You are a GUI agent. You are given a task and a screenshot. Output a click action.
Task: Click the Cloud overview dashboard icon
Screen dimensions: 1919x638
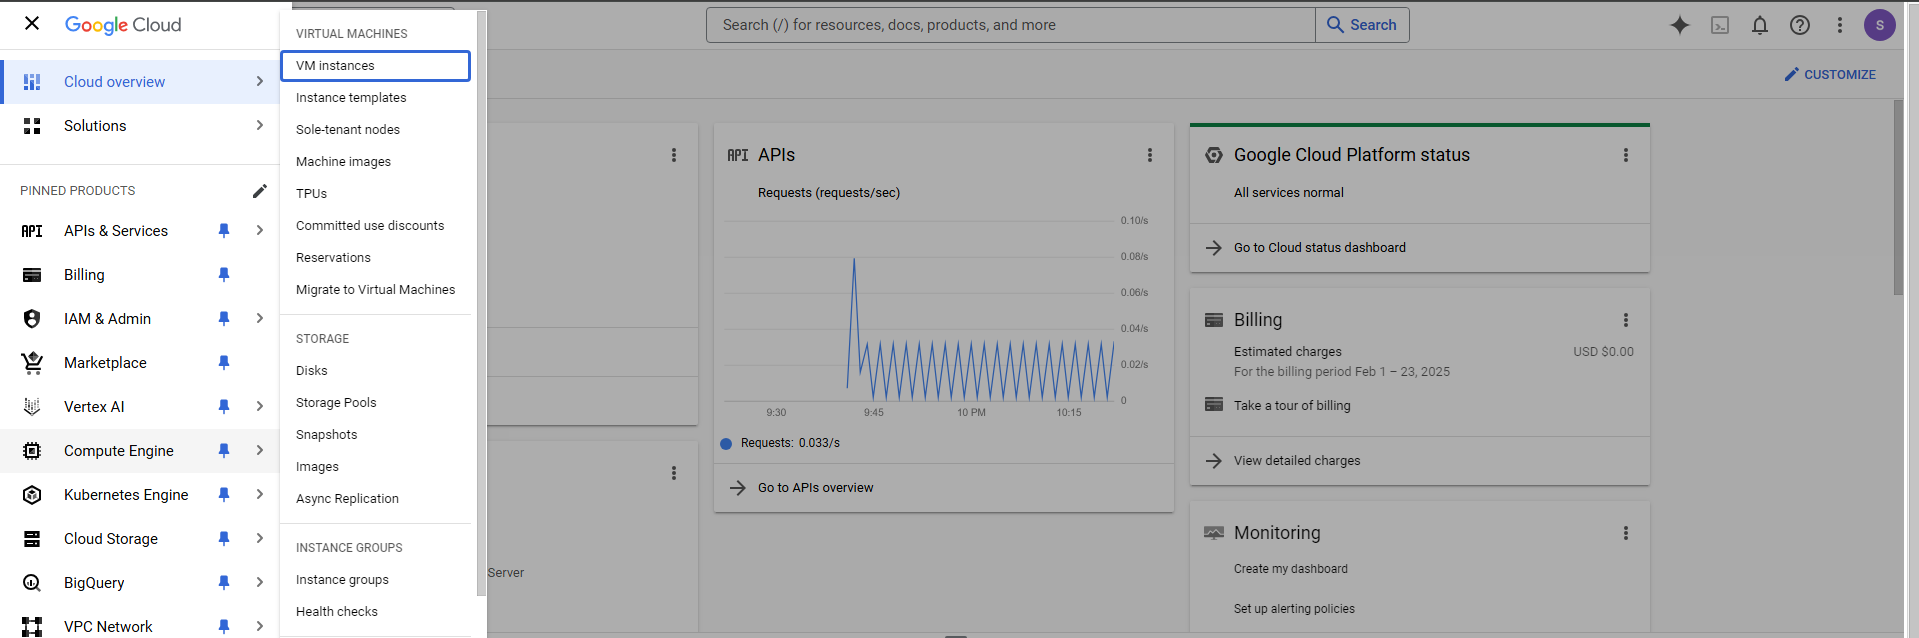tap(32, 82)
